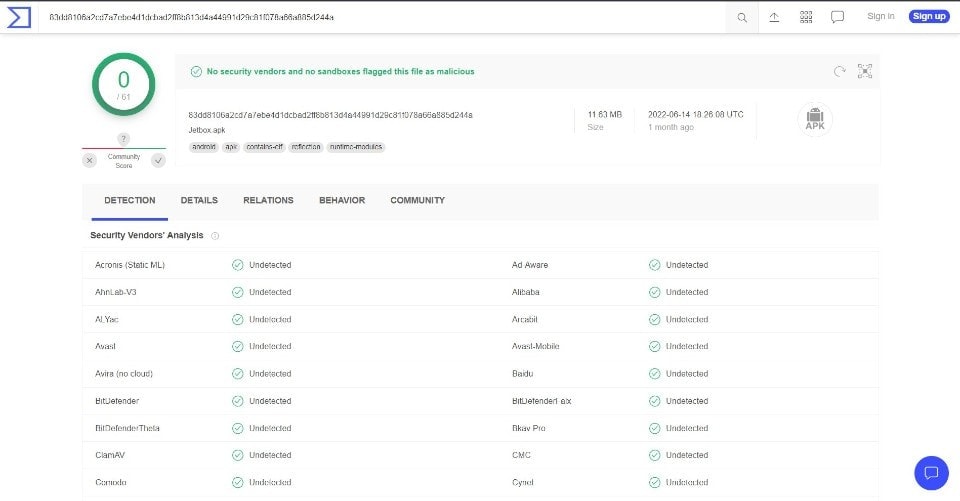Click the green check banner icon
960x501 pixels.
click(196, 72)
